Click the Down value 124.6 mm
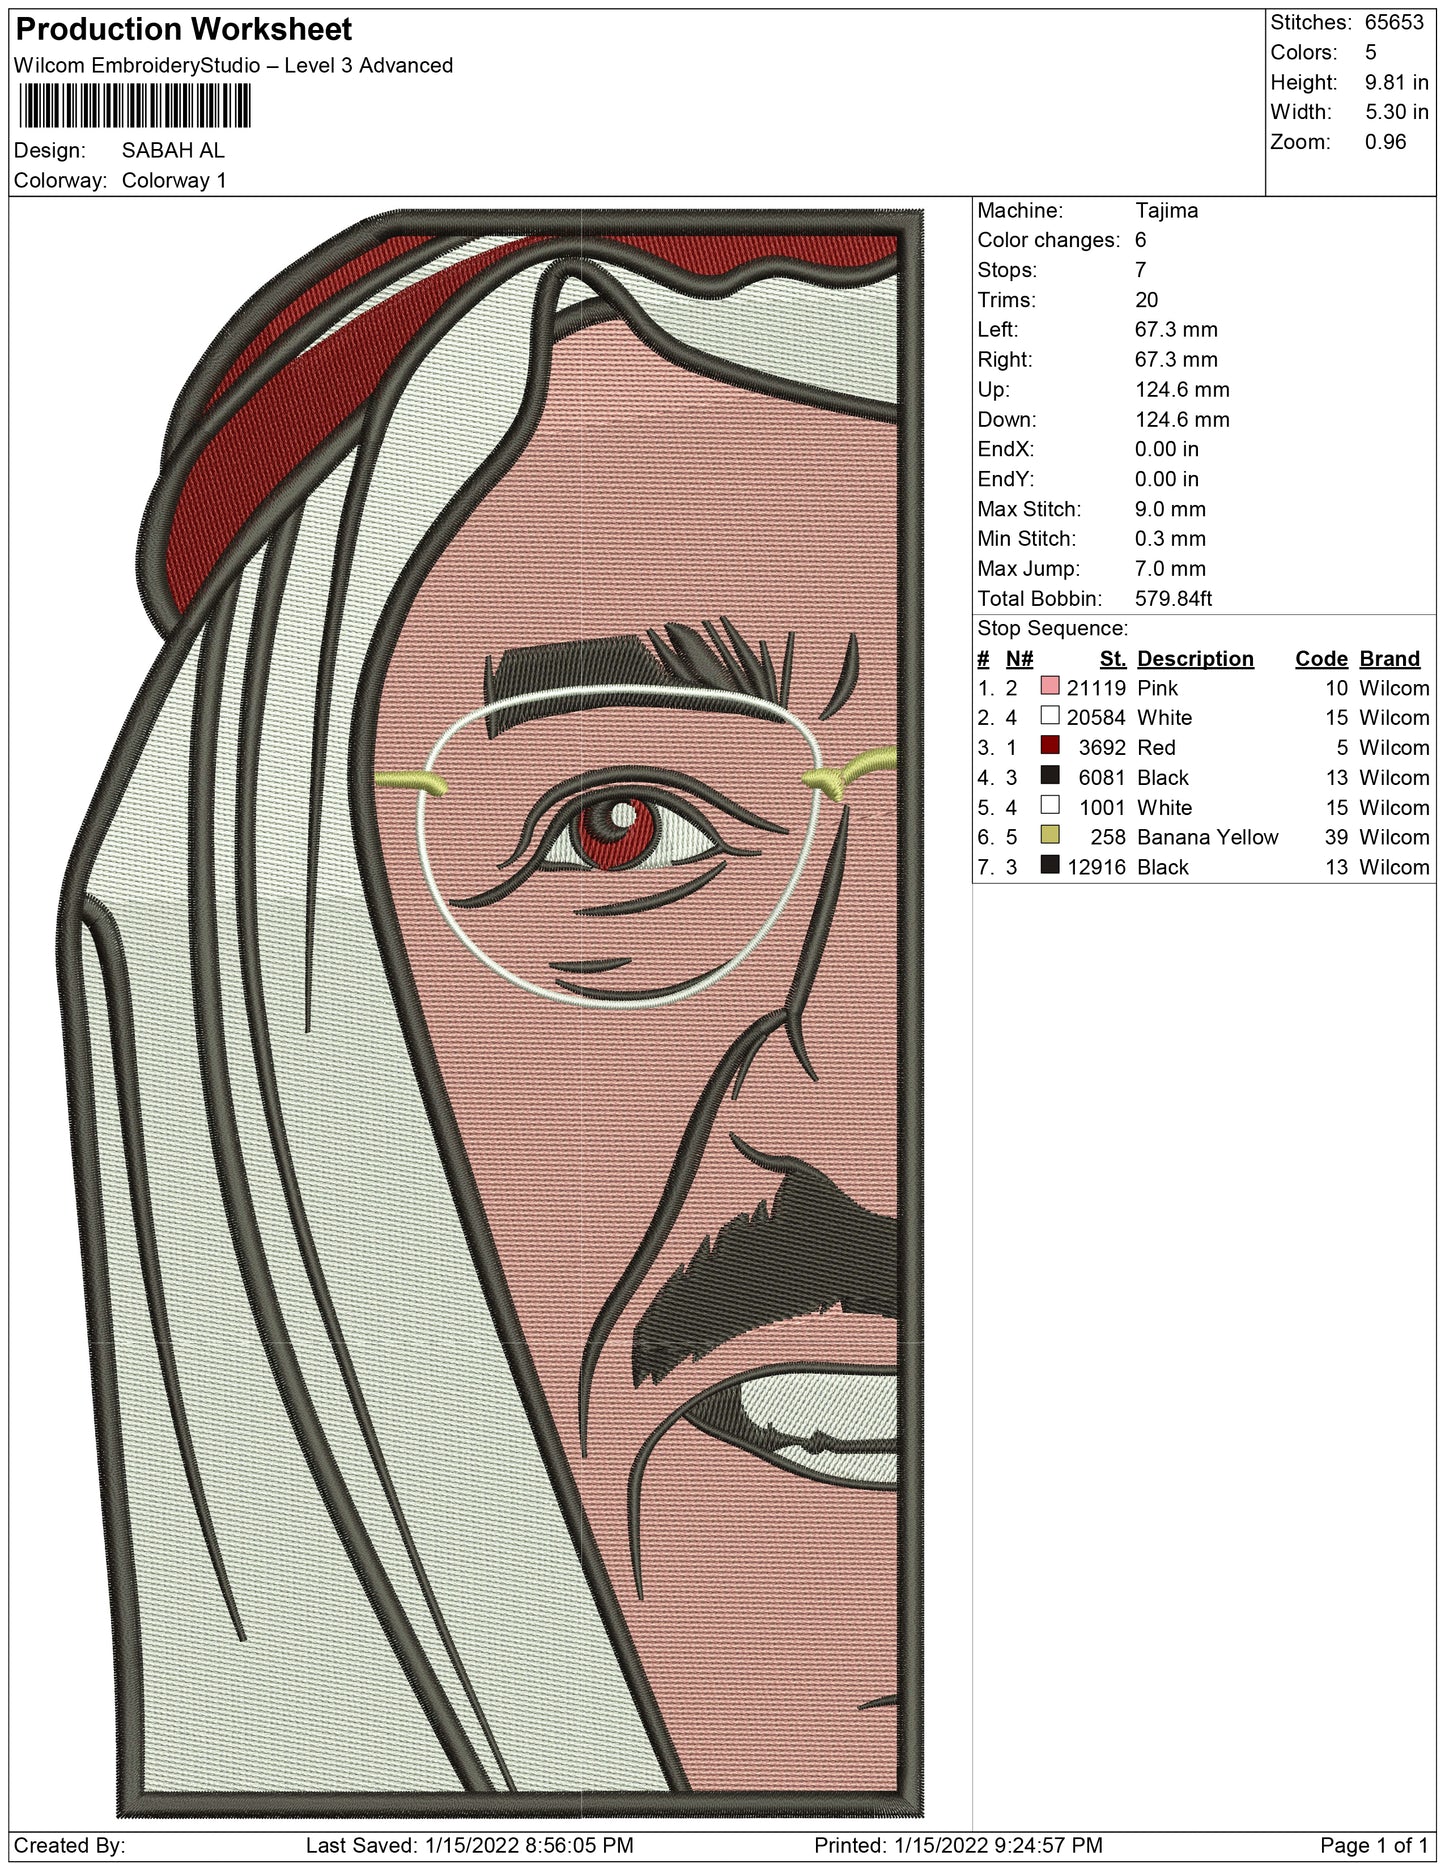The width and height of the screenshot is (1445, 1864). click(x=1182, y=420)
